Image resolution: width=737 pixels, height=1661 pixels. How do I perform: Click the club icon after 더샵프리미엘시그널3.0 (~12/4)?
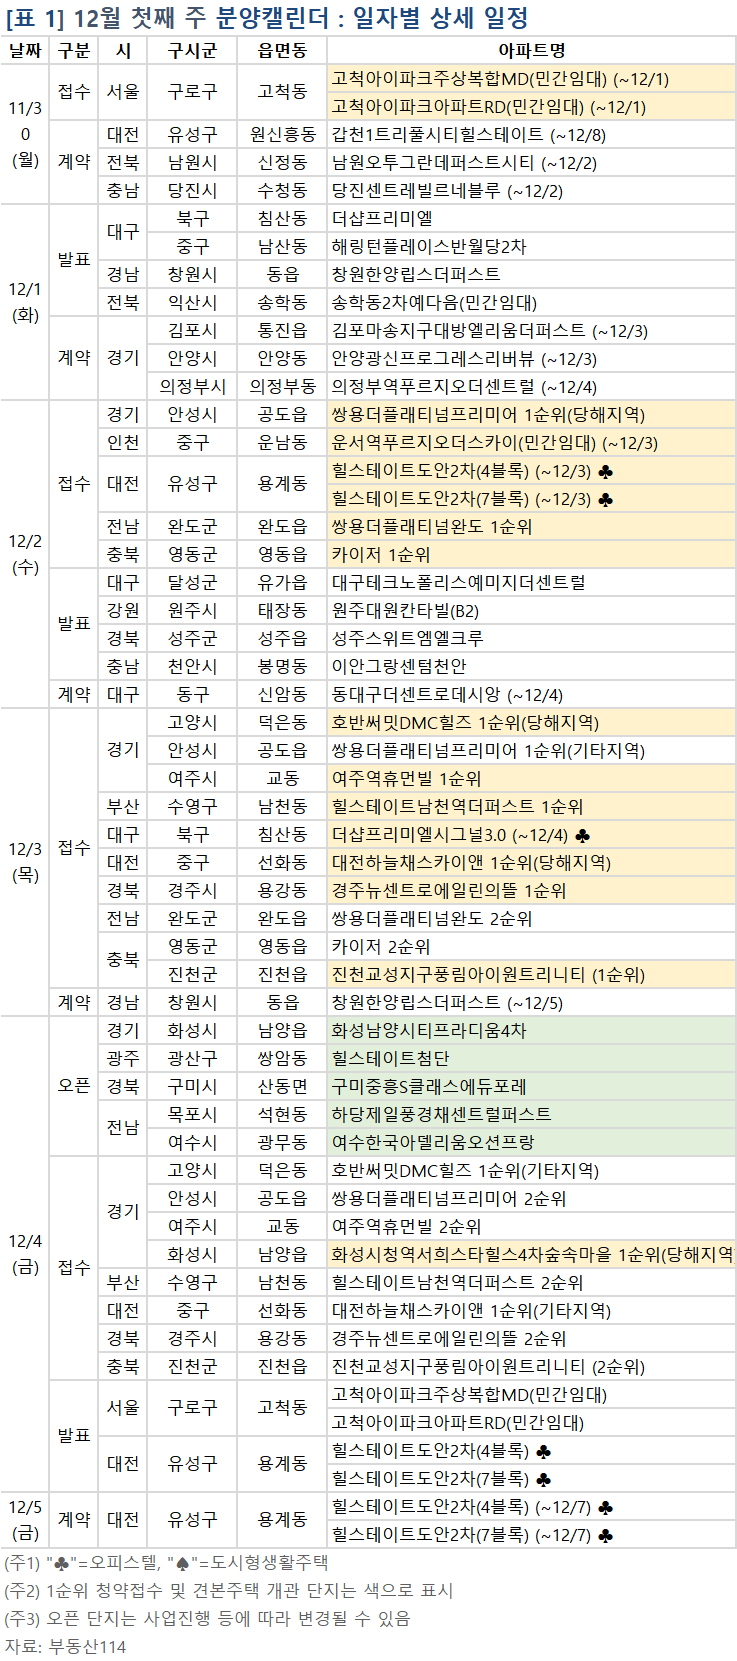pyautogui.click(x=583, y=835)
